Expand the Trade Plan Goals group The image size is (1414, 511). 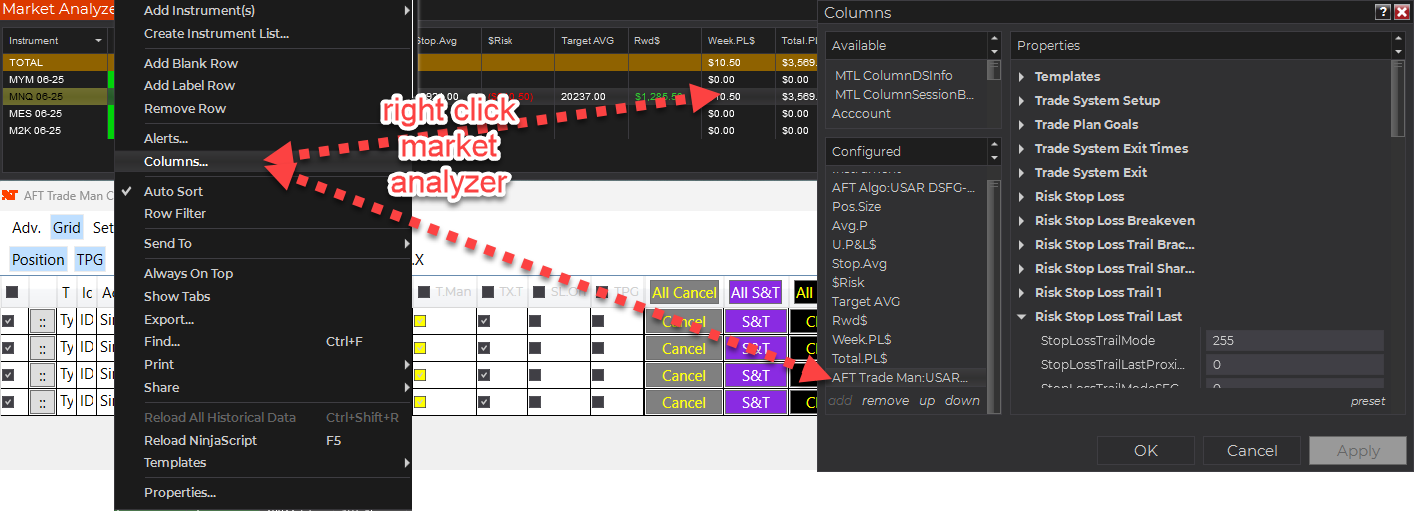1021,125
